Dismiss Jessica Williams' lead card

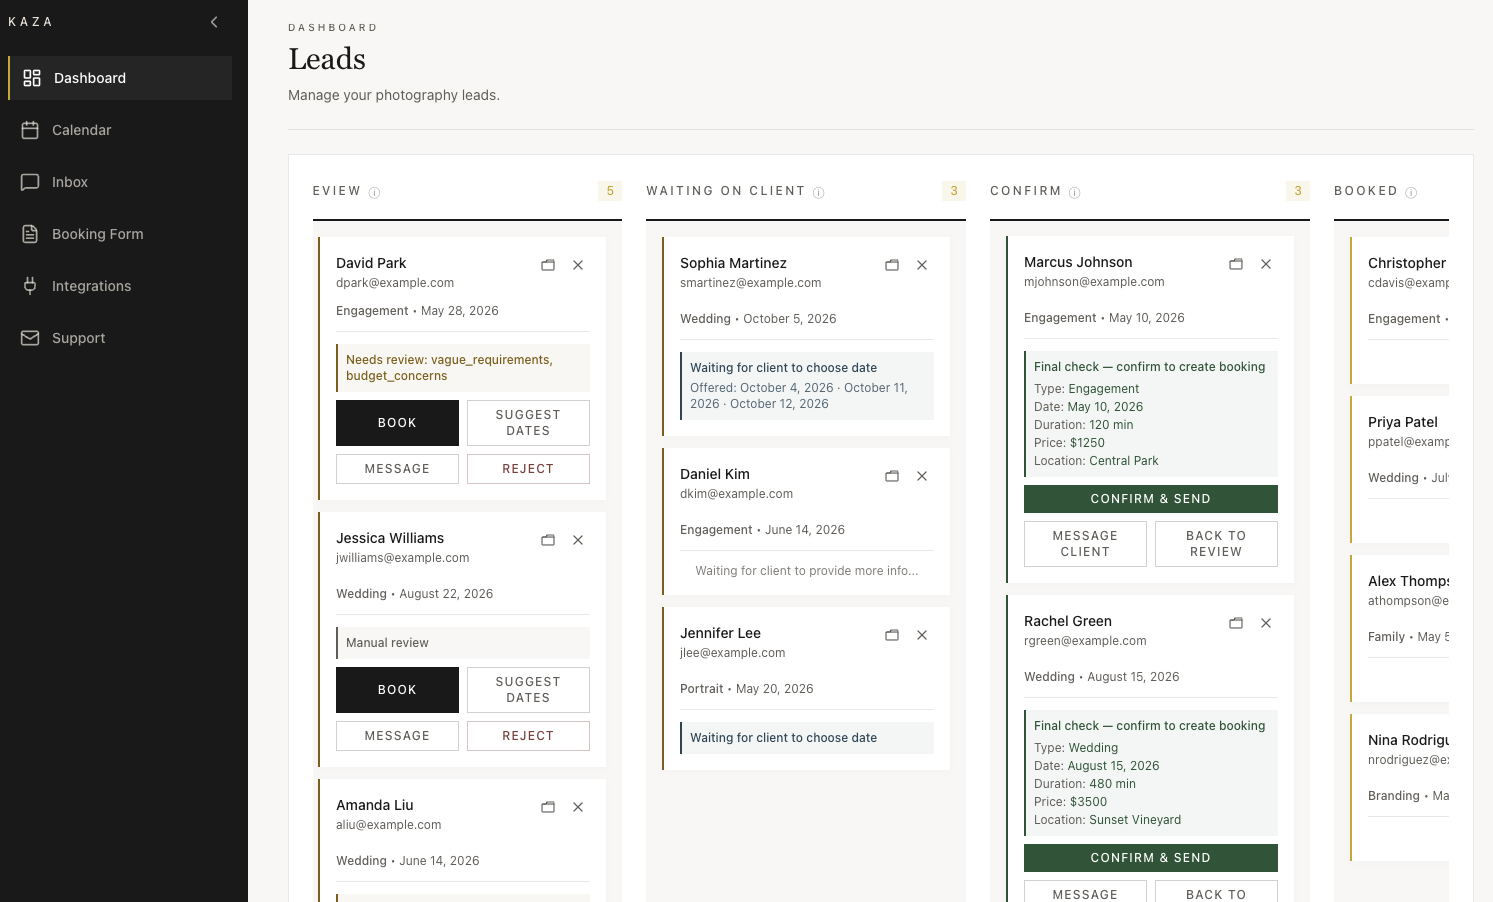coord(578,540)
